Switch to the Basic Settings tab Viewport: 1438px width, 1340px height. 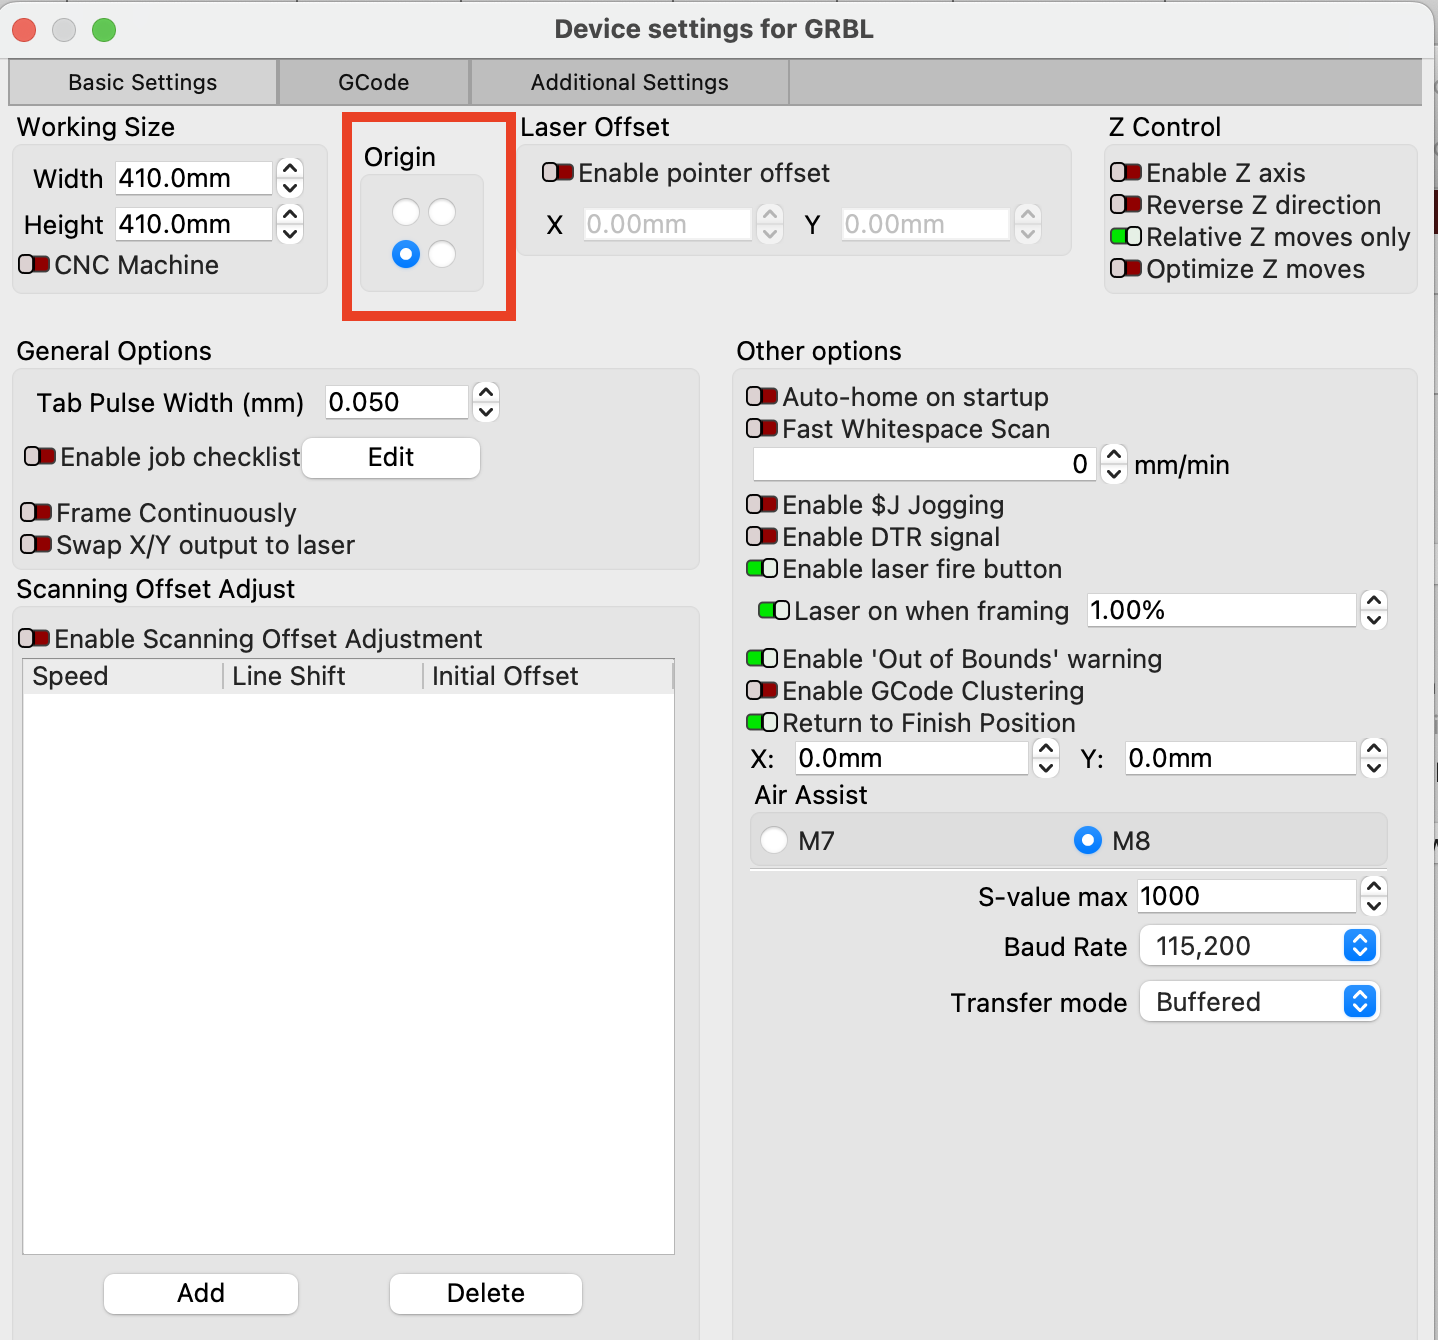(143, 82)
